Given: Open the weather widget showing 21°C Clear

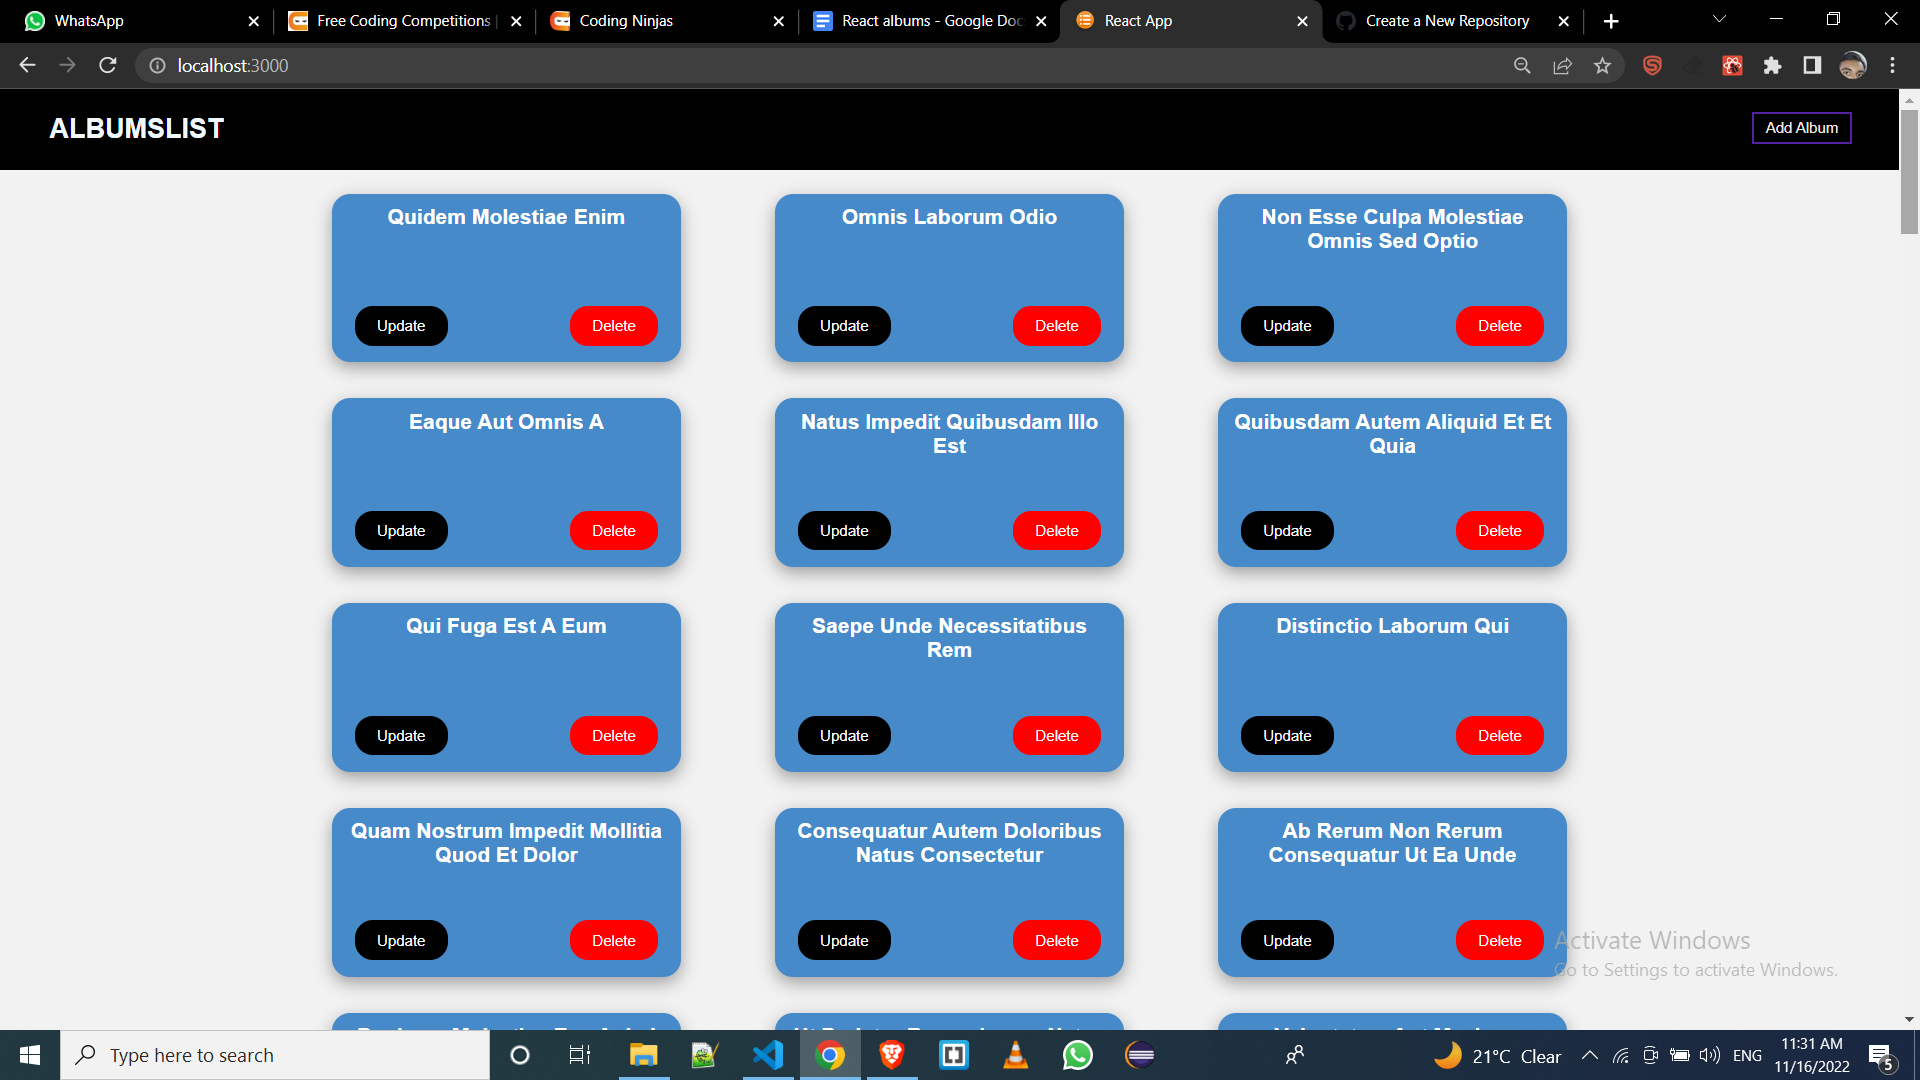Looking at the screenshot, I should click(x=1497, y=1056).
